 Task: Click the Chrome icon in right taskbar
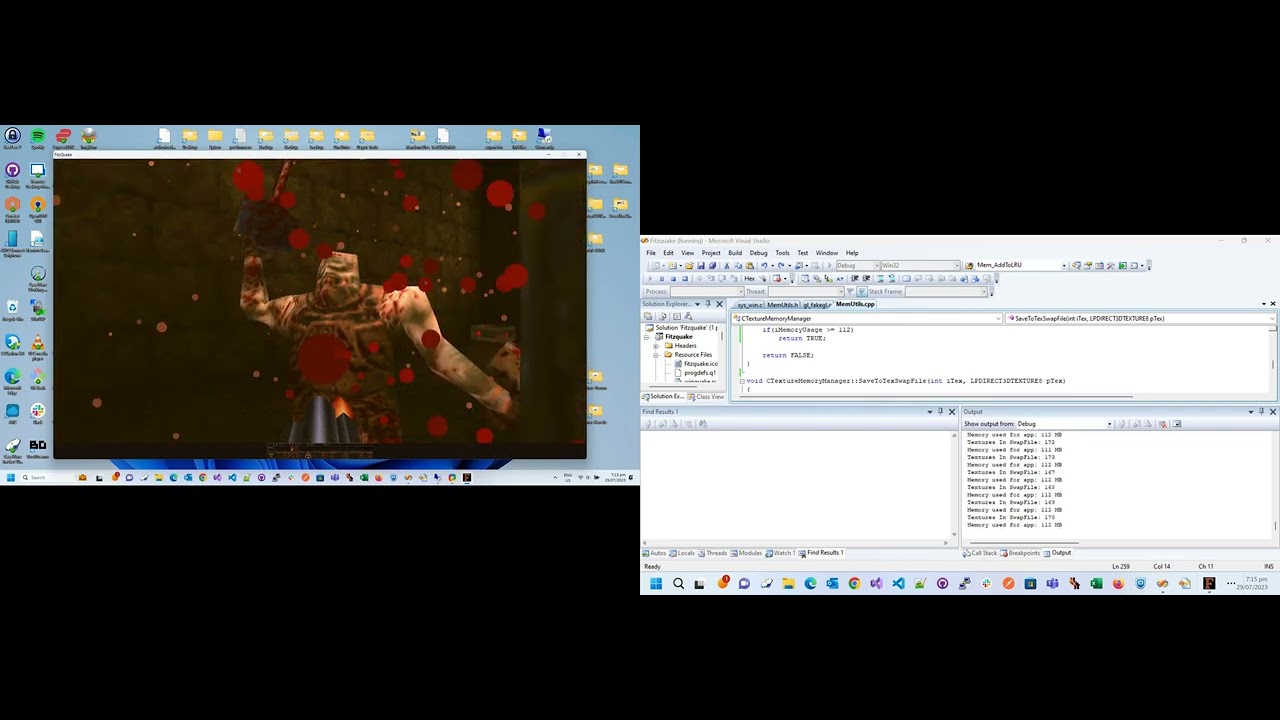[854, 583]
